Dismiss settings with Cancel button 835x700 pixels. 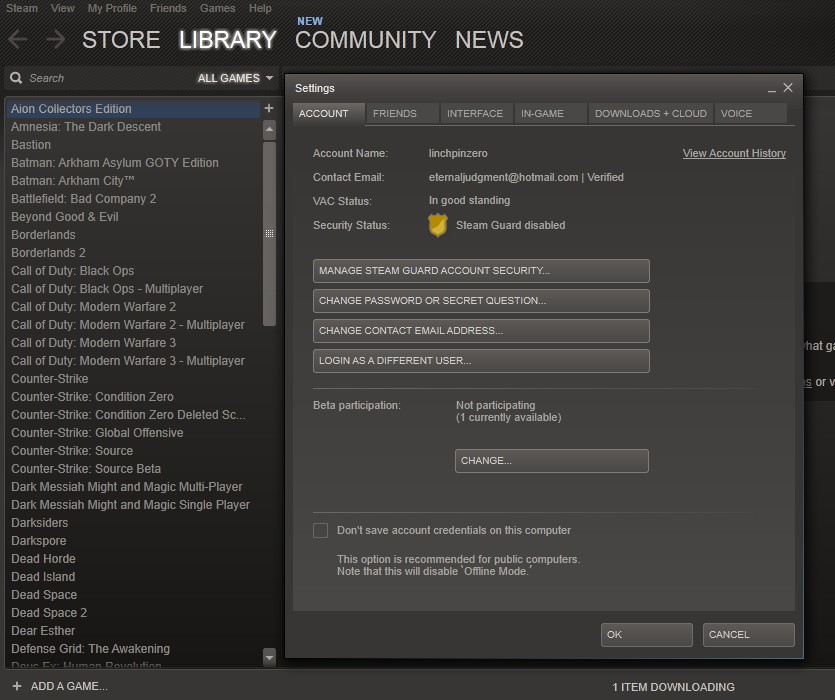(x=748, y=634)
